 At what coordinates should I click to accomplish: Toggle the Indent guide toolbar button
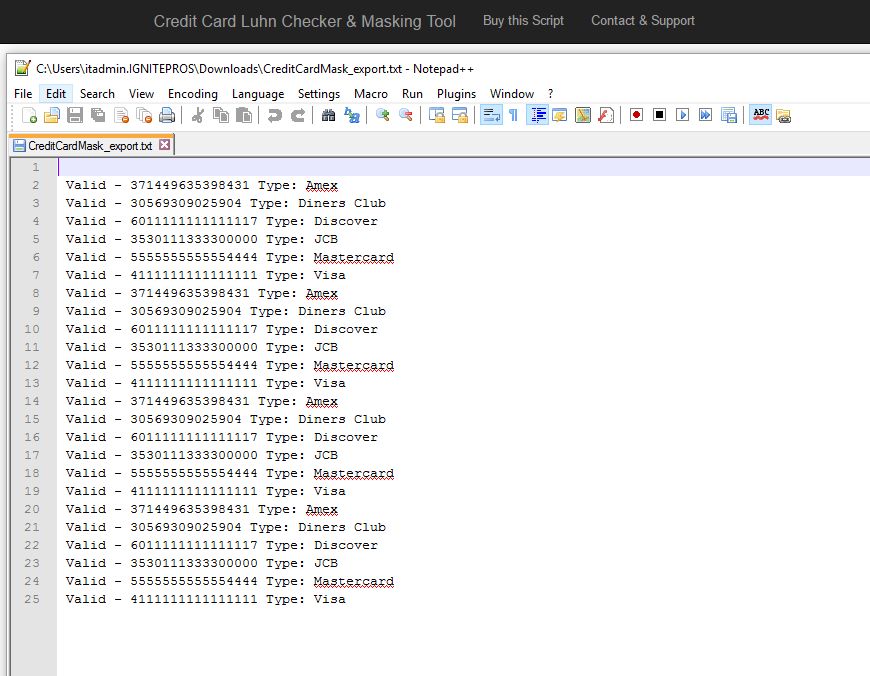point(537,115)
